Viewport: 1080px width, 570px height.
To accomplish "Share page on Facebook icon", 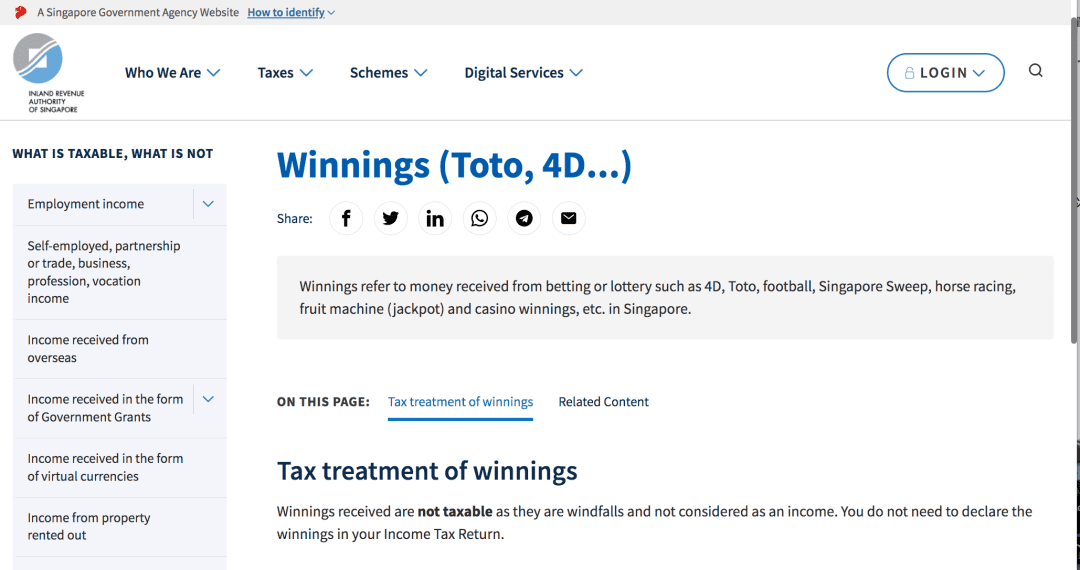I will 346,218.
